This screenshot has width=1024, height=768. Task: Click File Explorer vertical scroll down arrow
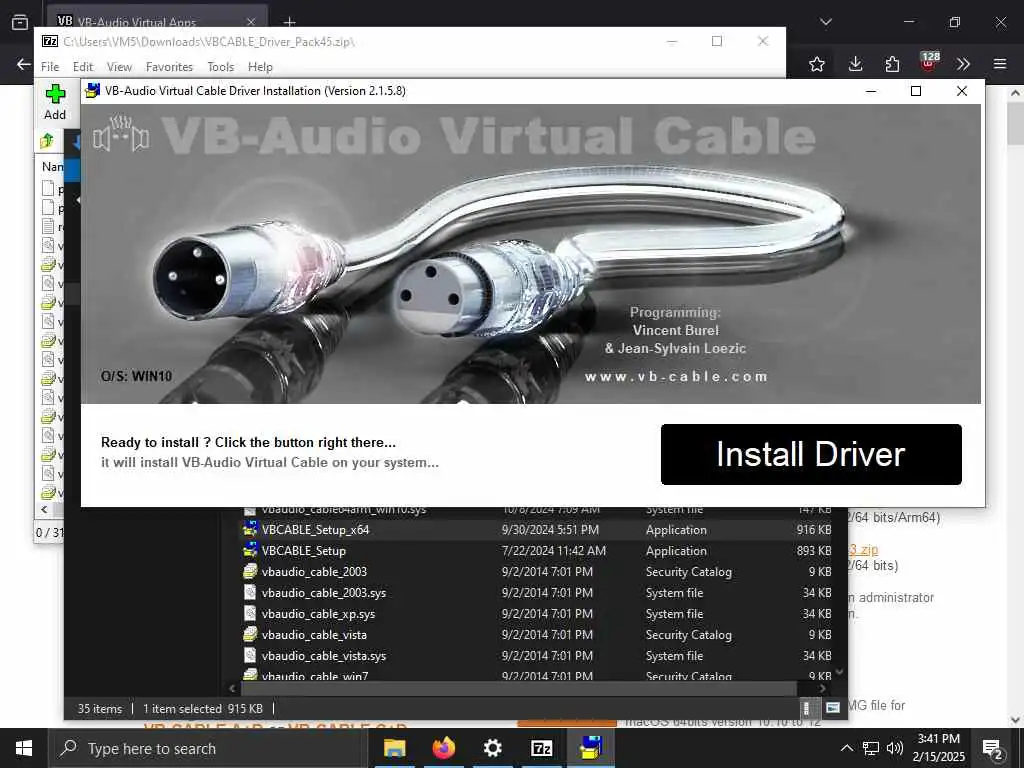point(840,671)
